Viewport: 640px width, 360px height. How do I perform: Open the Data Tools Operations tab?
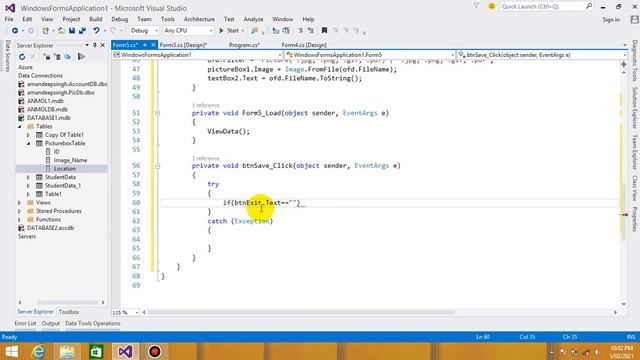[93, 323]
